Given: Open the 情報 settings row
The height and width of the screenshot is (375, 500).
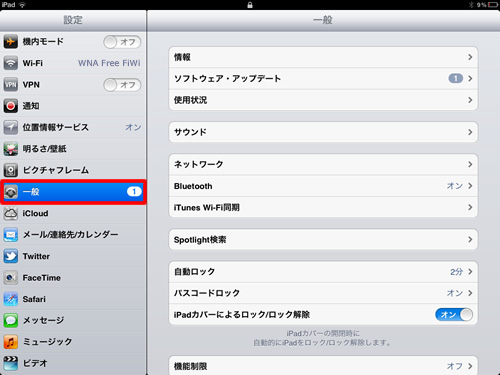Looking at the screenshot, I should pyautogui.click(x=323, y=57).
